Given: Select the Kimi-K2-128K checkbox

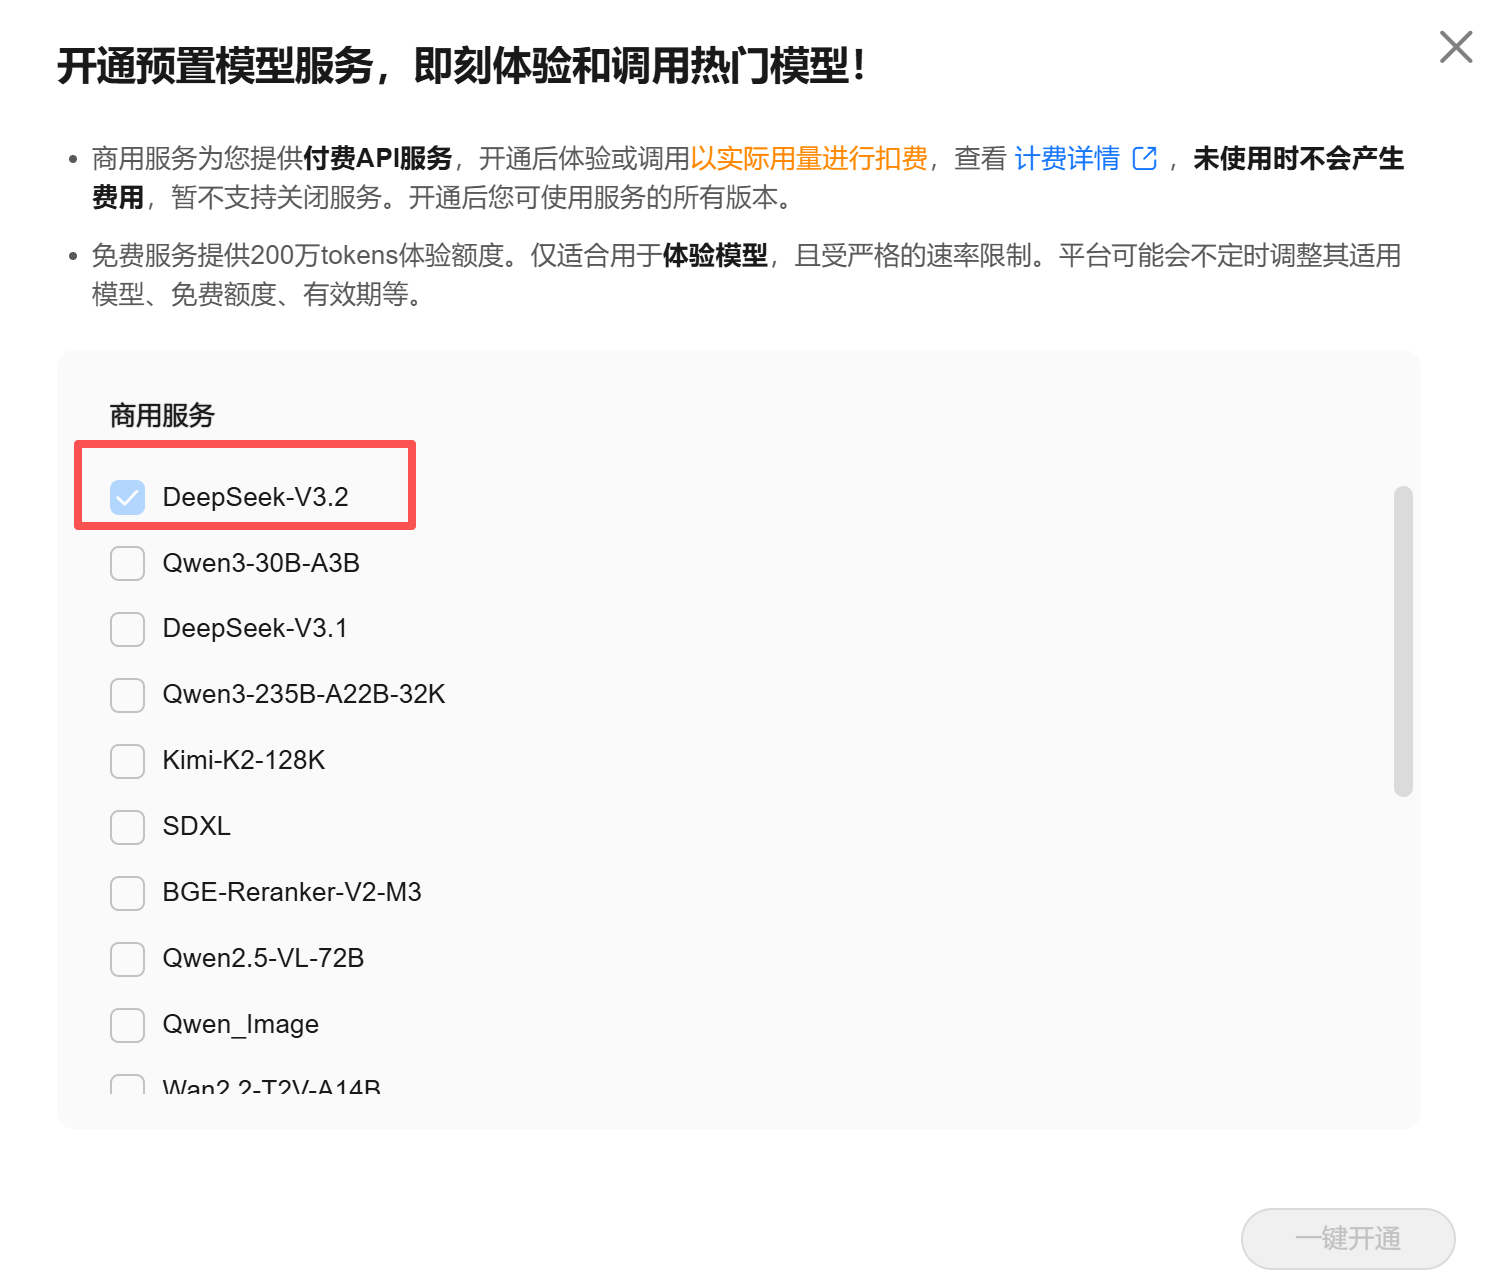Looking at the screenshot, I should 127,761.
